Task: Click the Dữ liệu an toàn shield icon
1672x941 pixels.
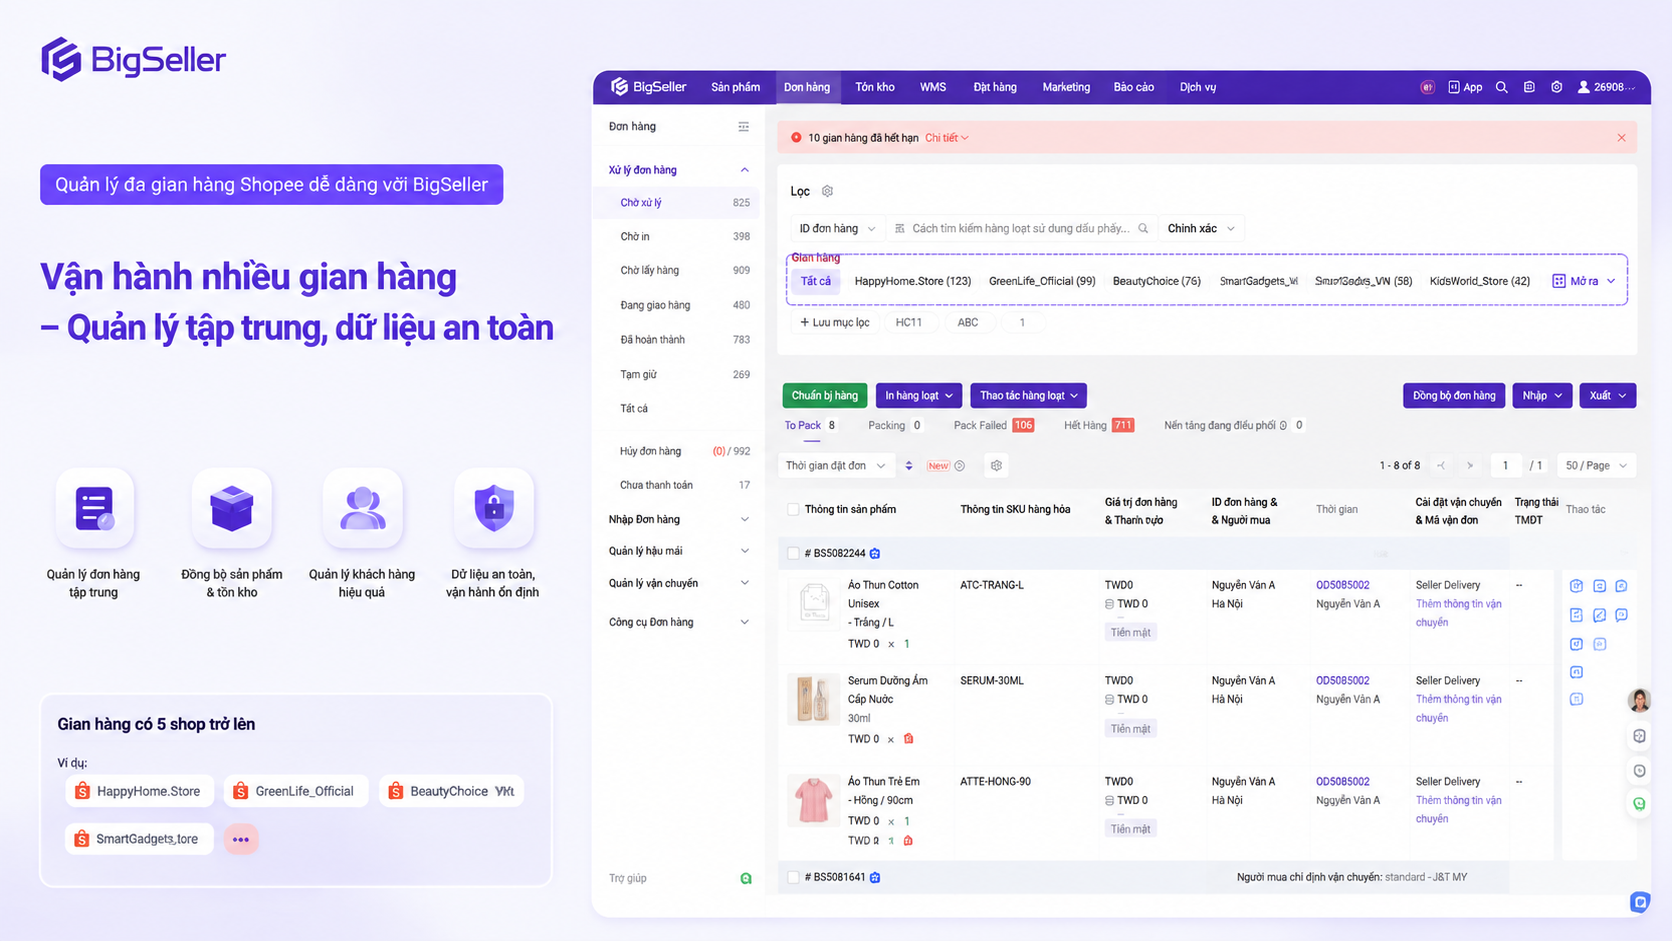Action: click(493, 508)
